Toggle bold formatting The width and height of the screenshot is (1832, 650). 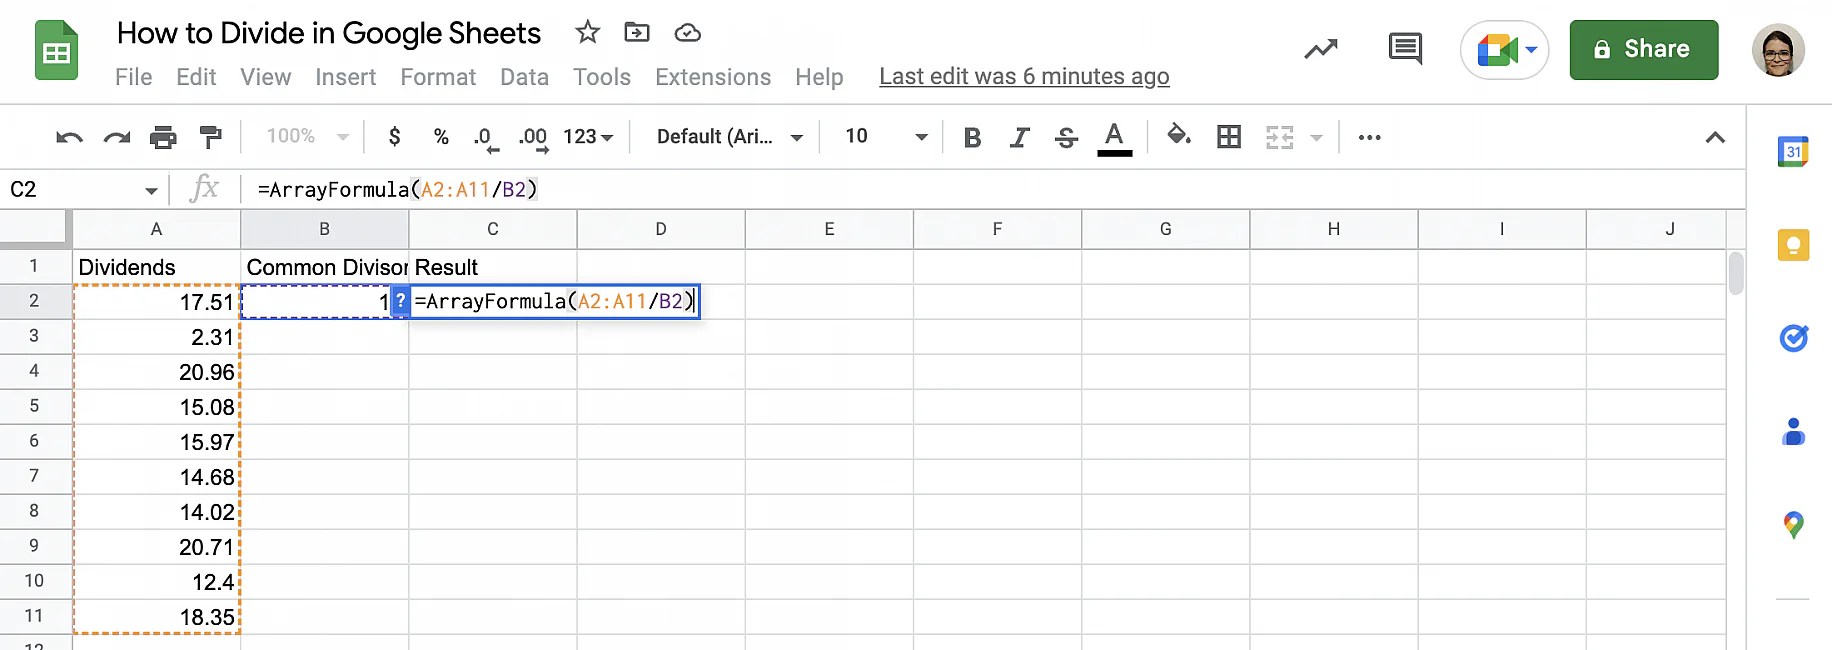point(971,137)
